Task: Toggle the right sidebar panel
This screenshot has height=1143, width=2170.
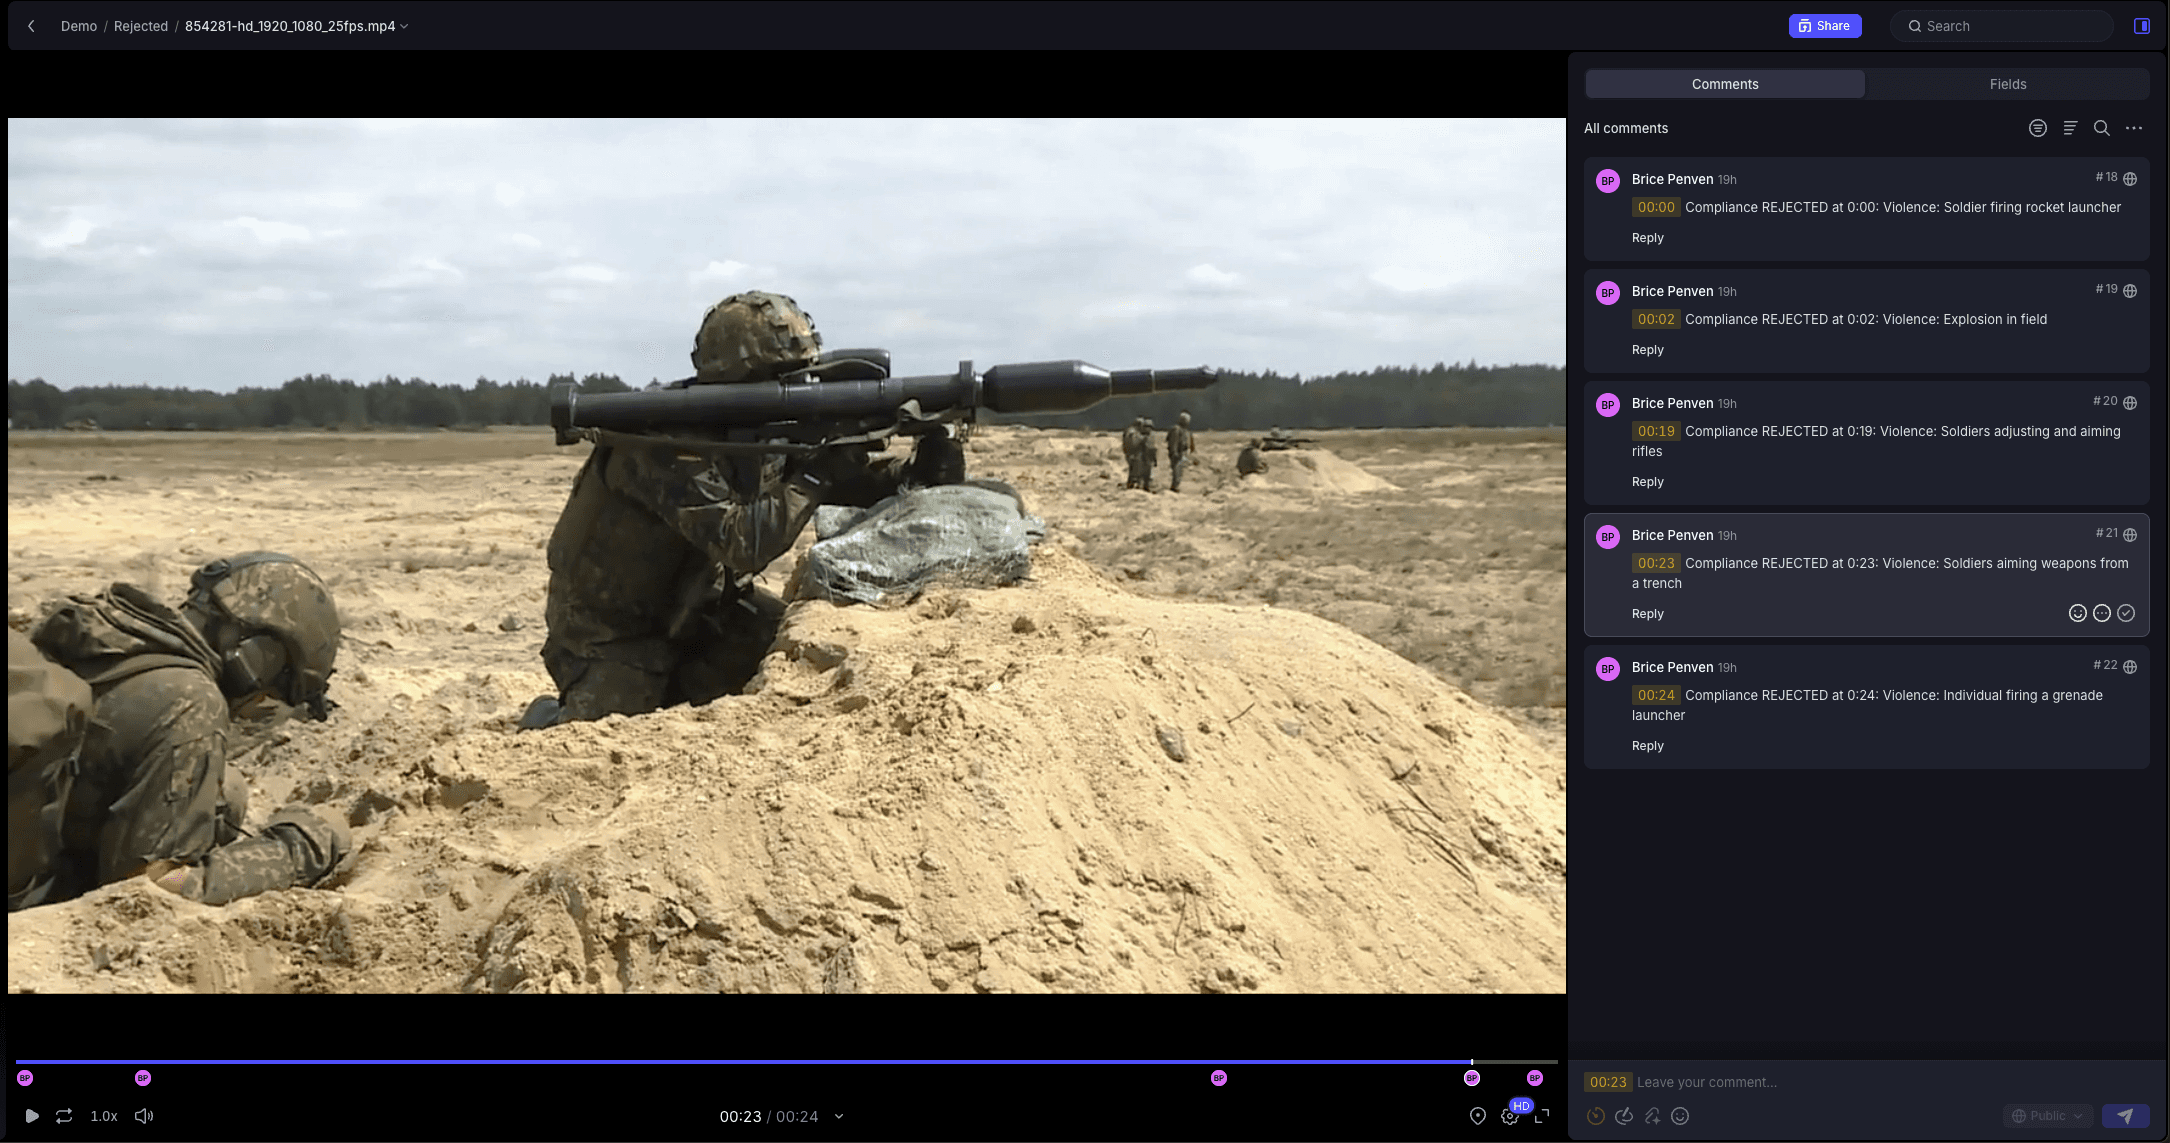Action: [2142, 26]
